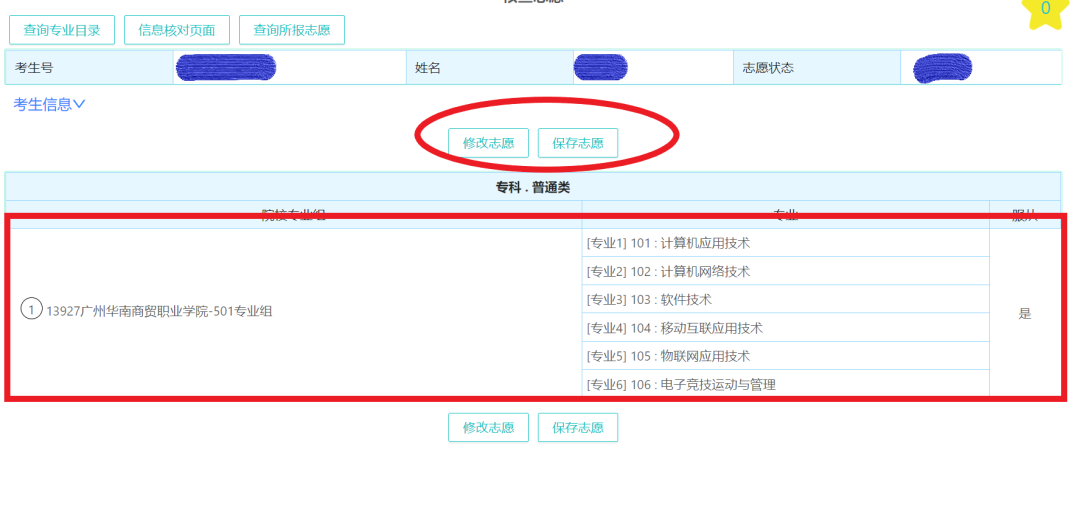Click the lower 保存志愿 button
Viewport: 1080px width, 515px height.
tap(578, 428)
